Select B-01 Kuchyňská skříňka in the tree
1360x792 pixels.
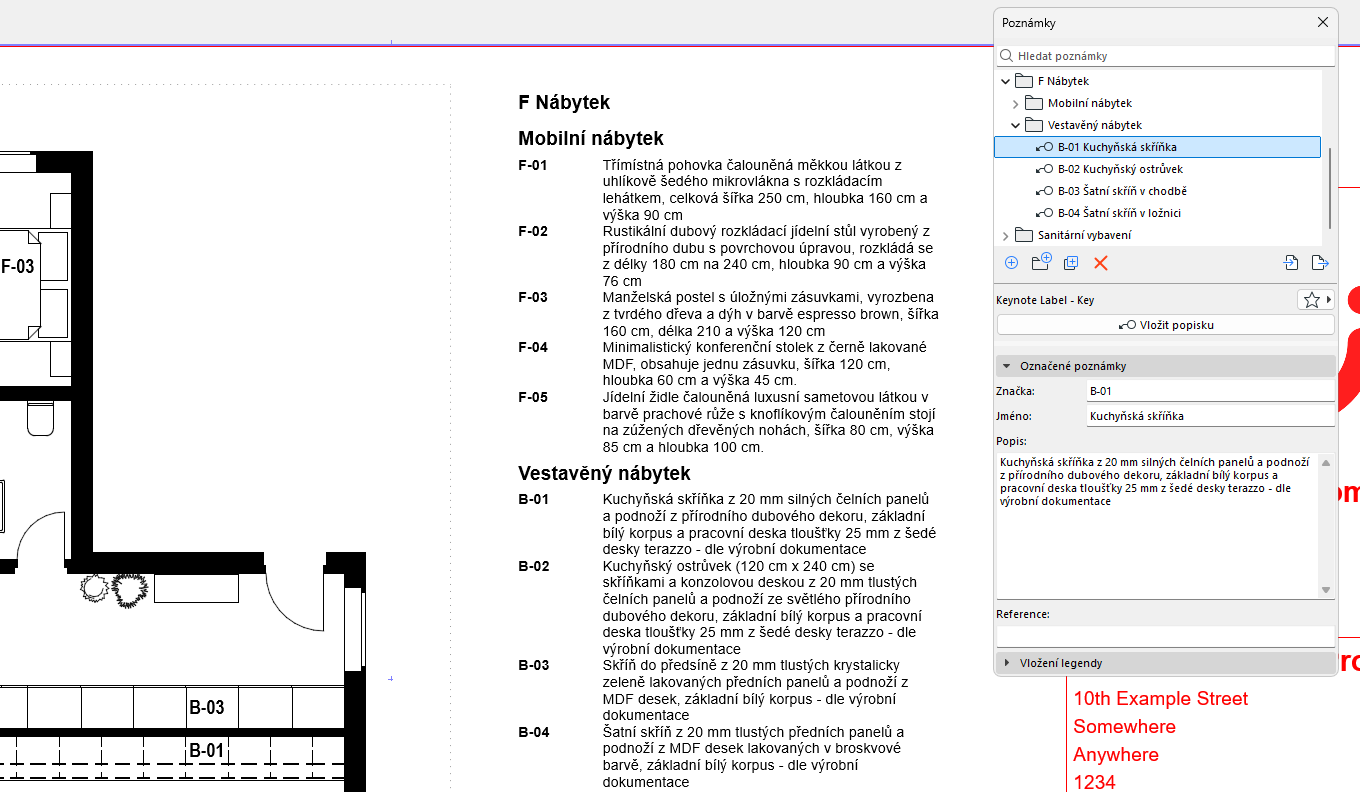point(1157,147)
